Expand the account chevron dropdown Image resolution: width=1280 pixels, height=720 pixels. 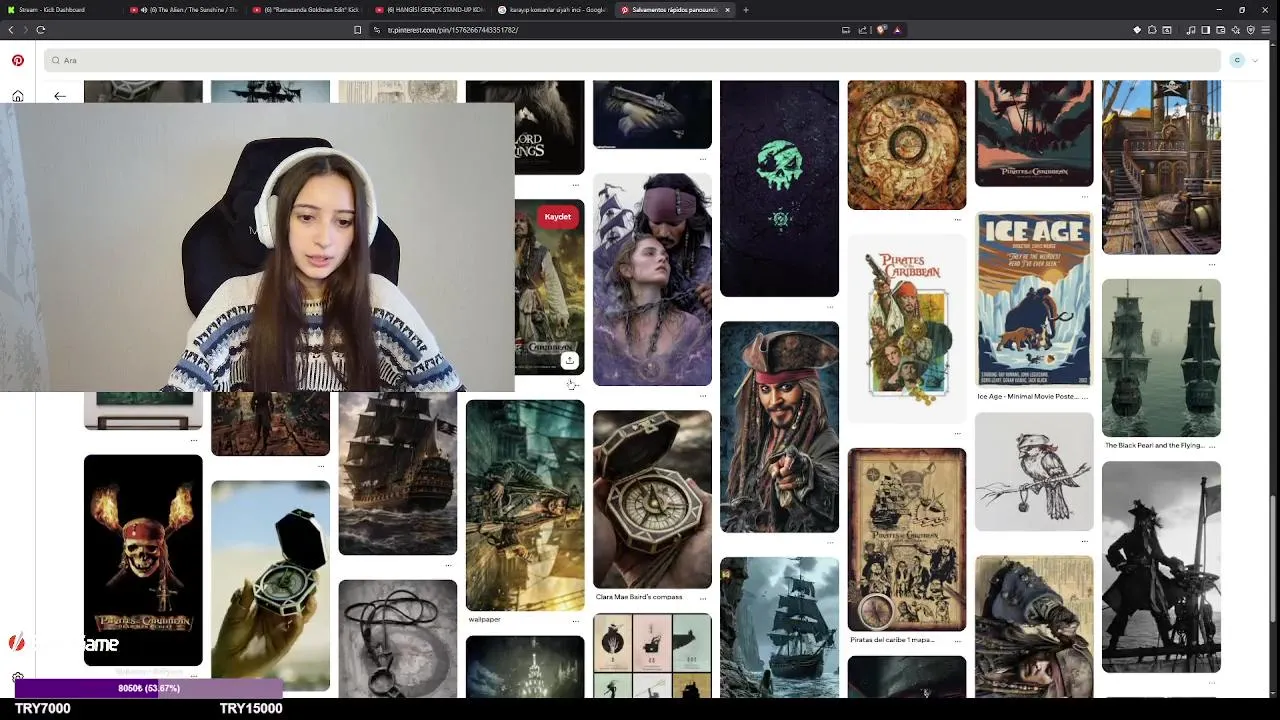tap(1255, 60)
